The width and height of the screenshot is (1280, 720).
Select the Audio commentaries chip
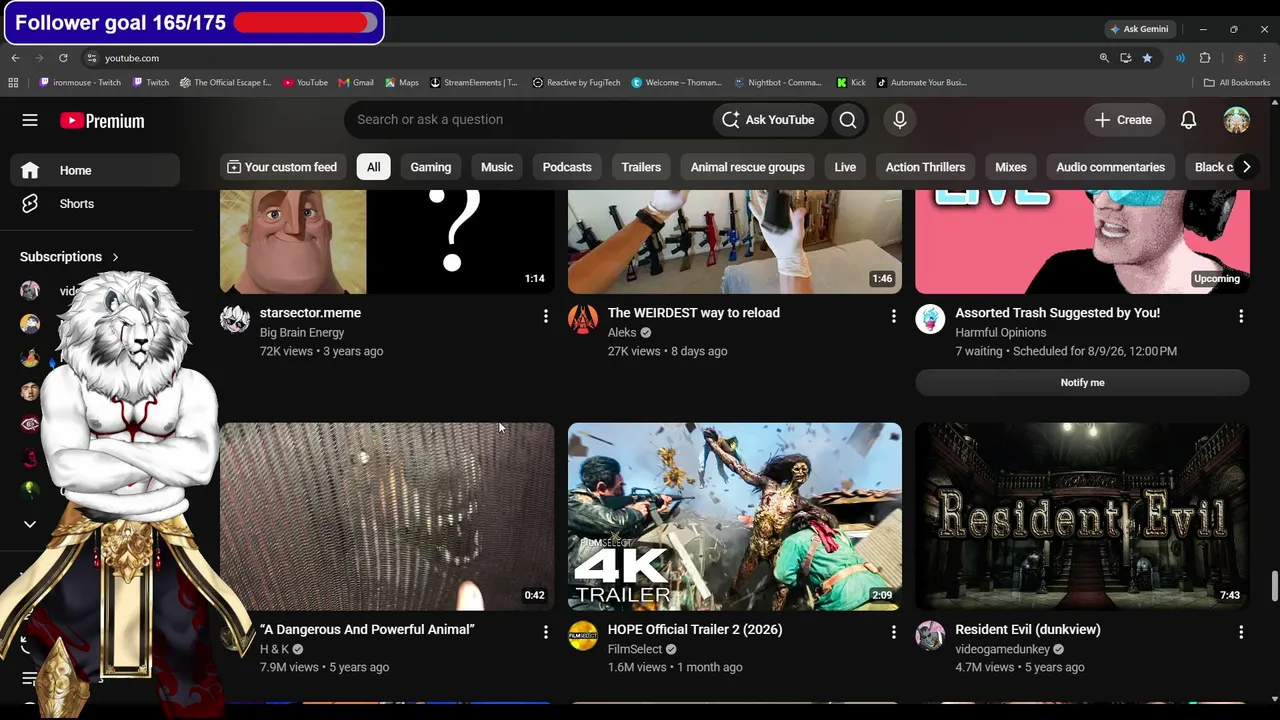pyautogui.click(x=1110, y=167)
